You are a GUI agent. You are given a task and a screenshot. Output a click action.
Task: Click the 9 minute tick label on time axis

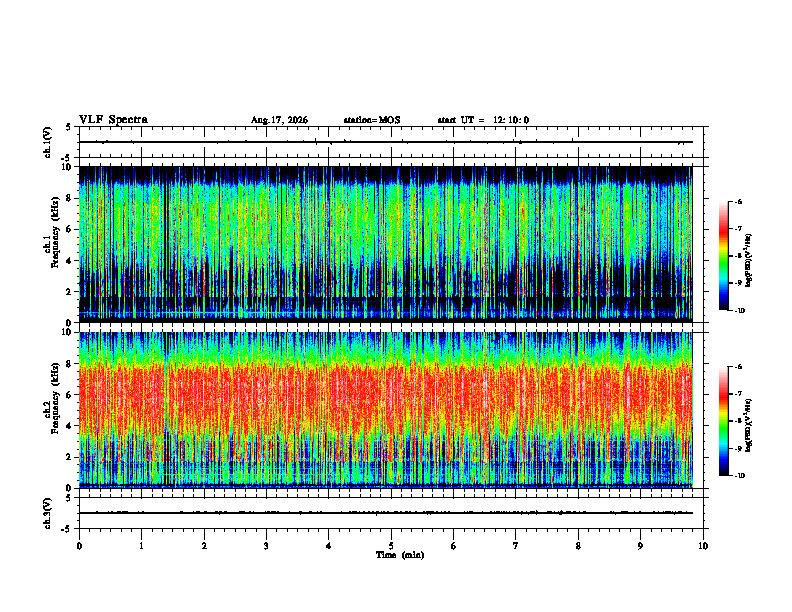click(x=640, y=546)
